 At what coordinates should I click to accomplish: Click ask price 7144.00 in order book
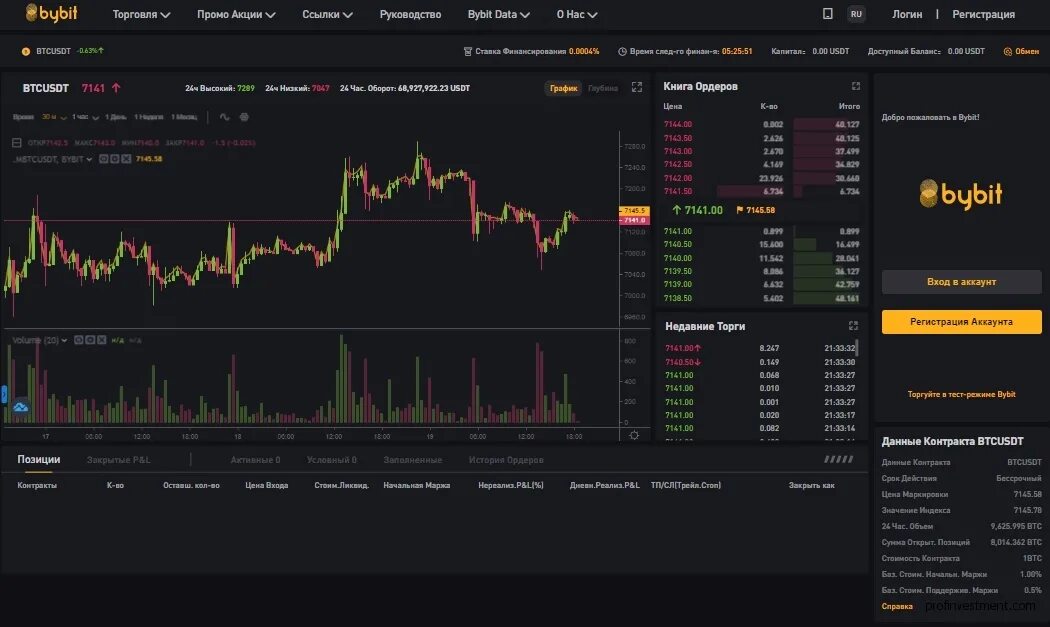tap(678, 125)
